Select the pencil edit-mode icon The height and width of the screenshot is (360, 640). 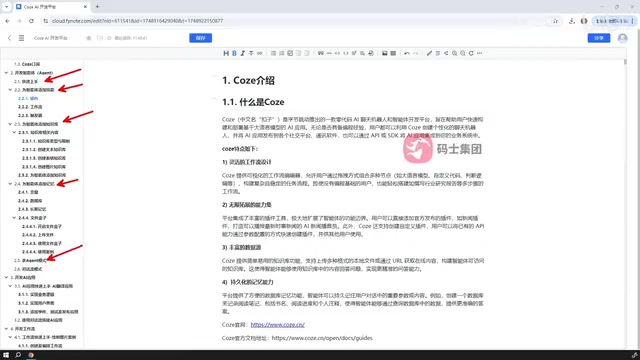(x=429, y=53)
